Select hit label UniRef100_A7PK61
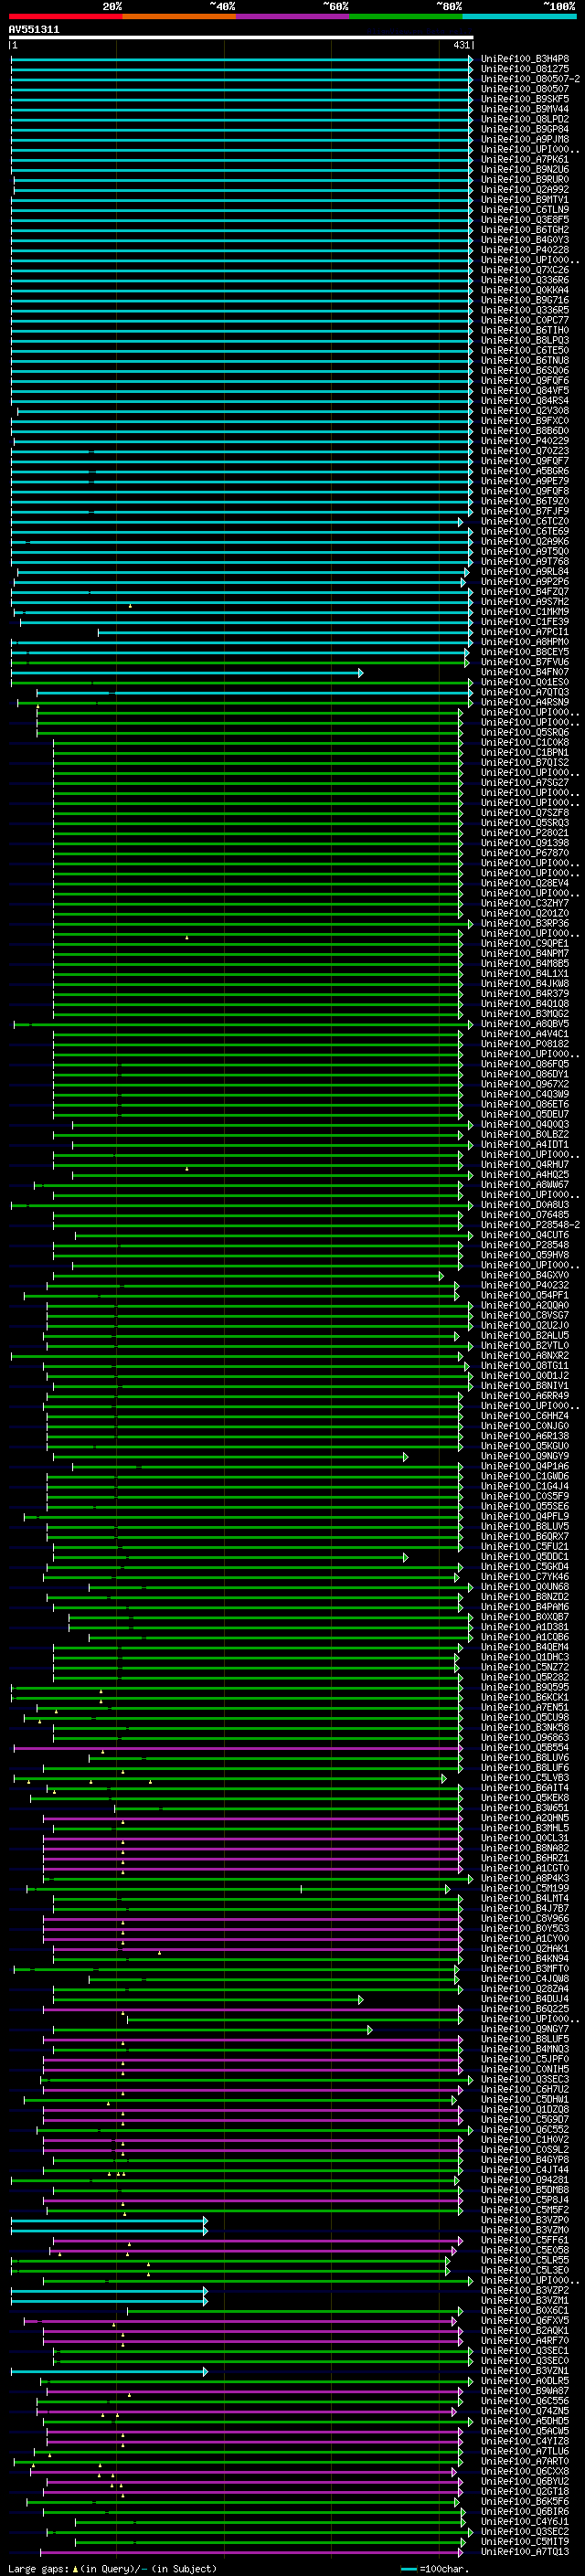Viewport: 585px width, 2576px height. coord(525,159)
